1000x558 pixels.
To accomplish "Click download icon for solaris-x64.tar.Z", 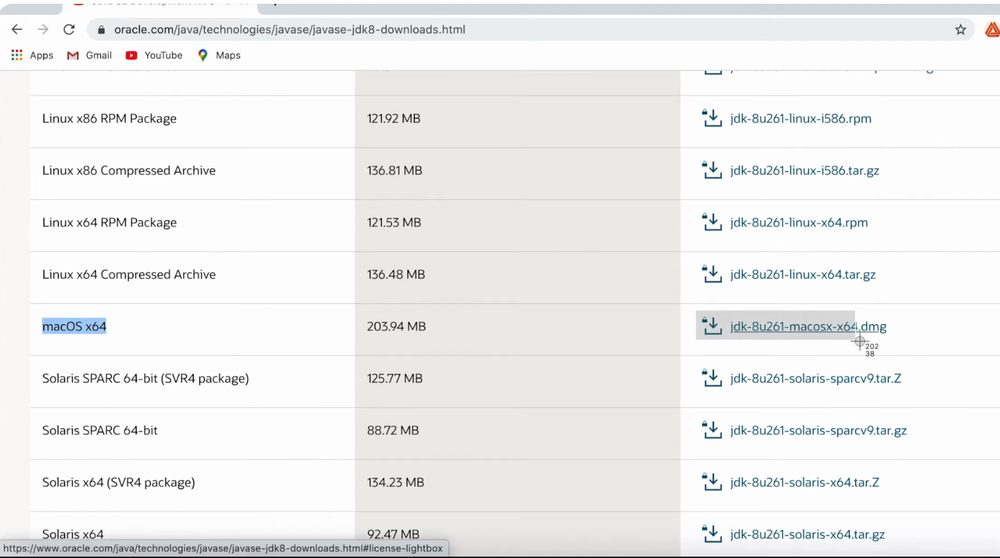I will click(x=712, y=482).
